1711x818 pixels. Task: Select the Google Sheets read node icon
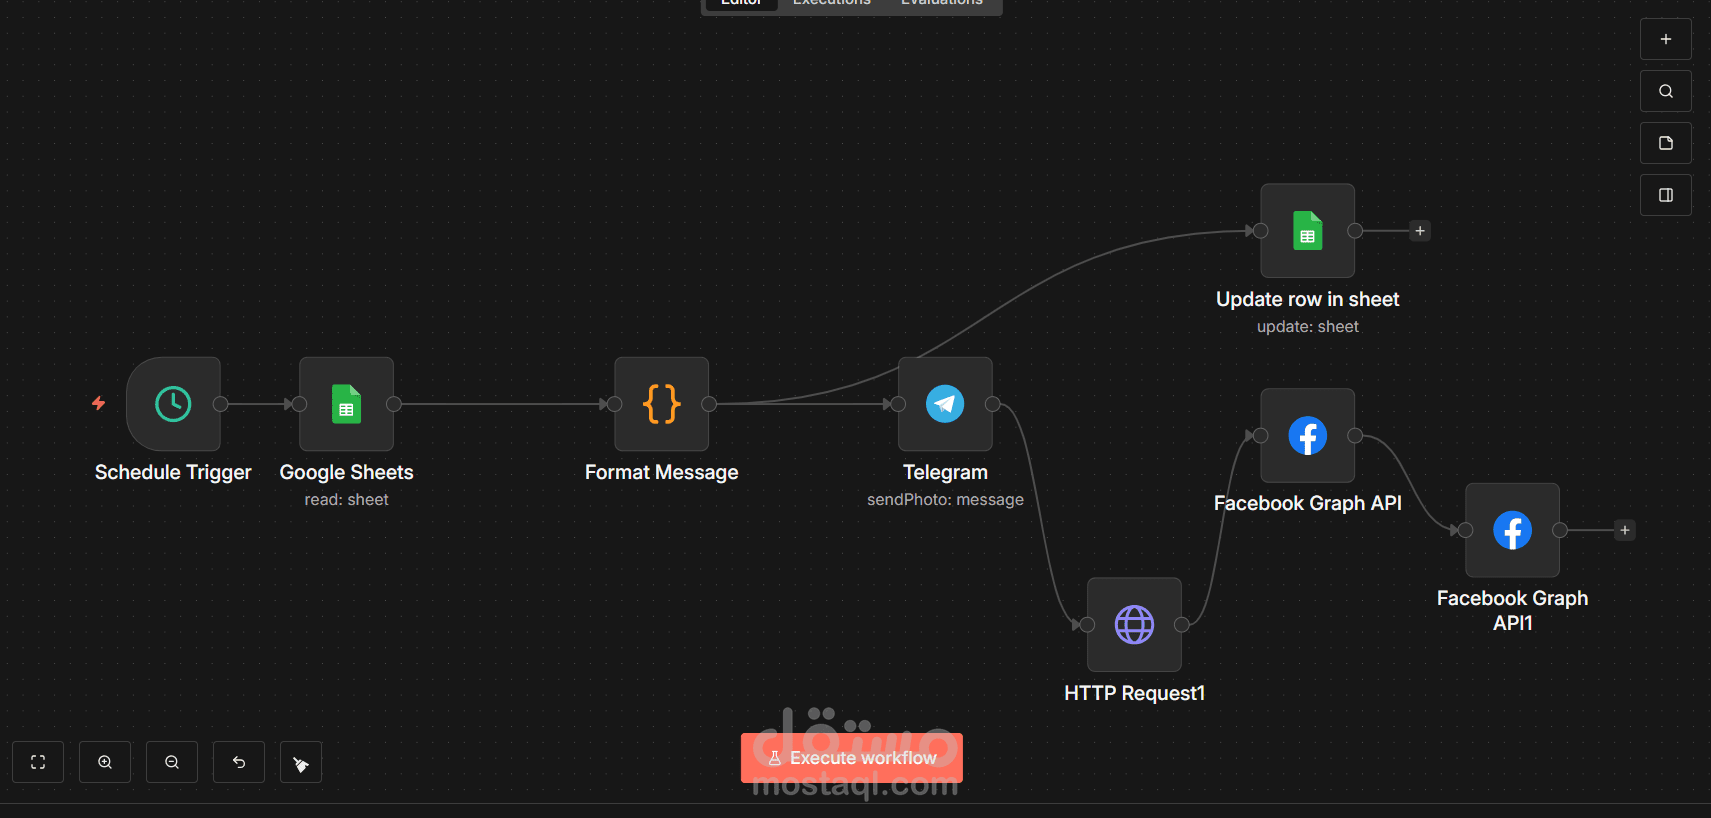346,404
